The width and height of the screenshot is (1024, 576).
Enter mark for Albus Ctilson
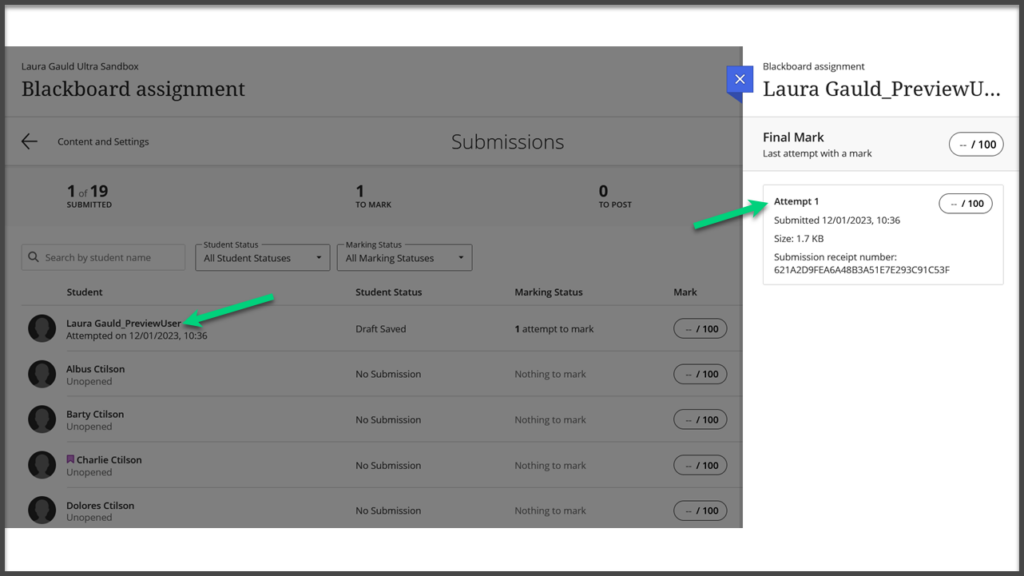(x=700, y=374)
